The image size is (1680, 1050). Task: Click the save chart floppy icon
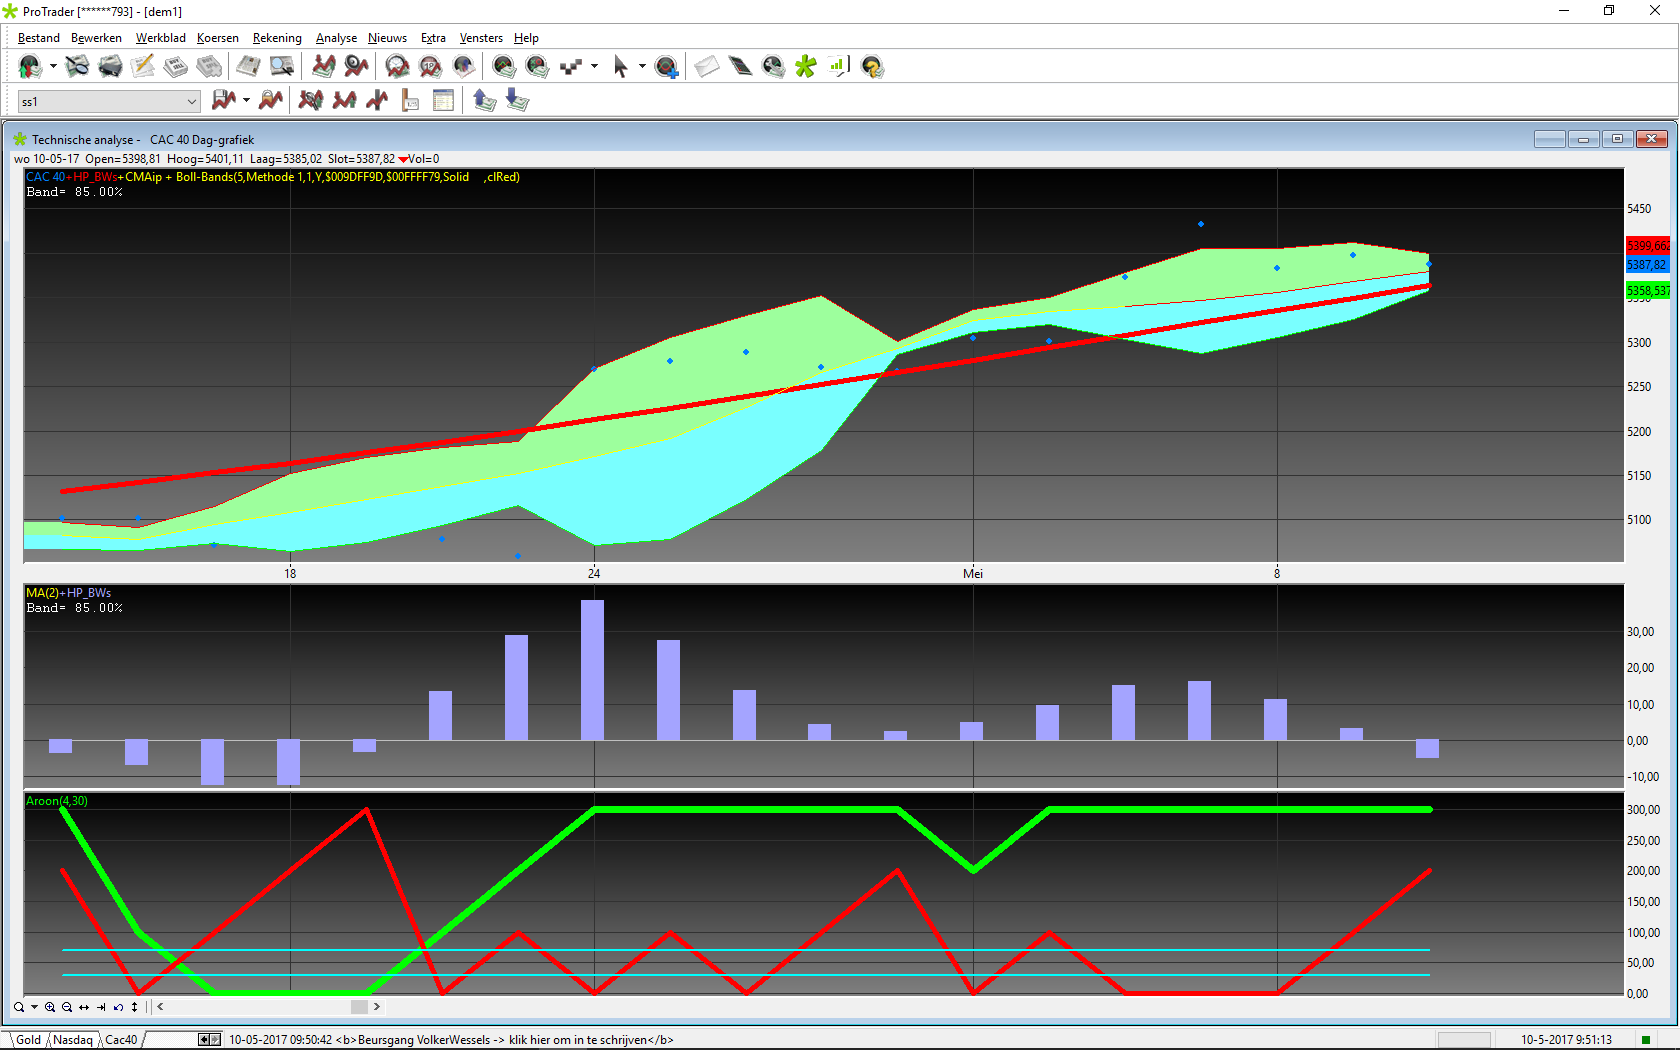coord(224,100)
